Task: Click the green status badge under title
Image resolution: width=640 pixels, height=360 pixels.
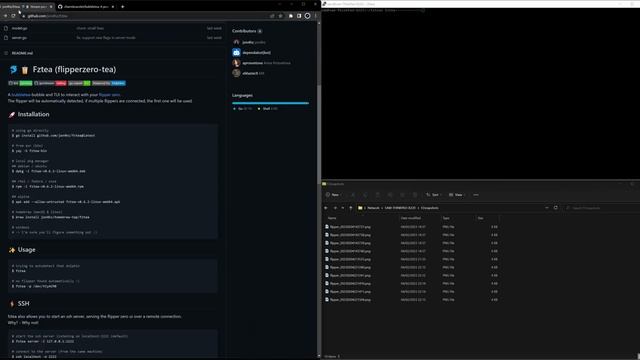Action: [26, 83]
